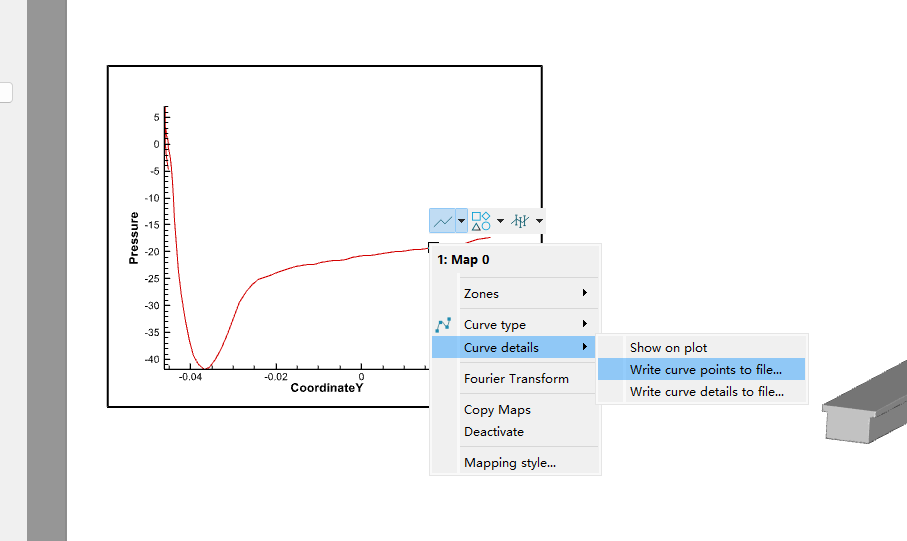
Task: Choose Write curve details to file
Action: pyautogui.click(x=706, y=392)
